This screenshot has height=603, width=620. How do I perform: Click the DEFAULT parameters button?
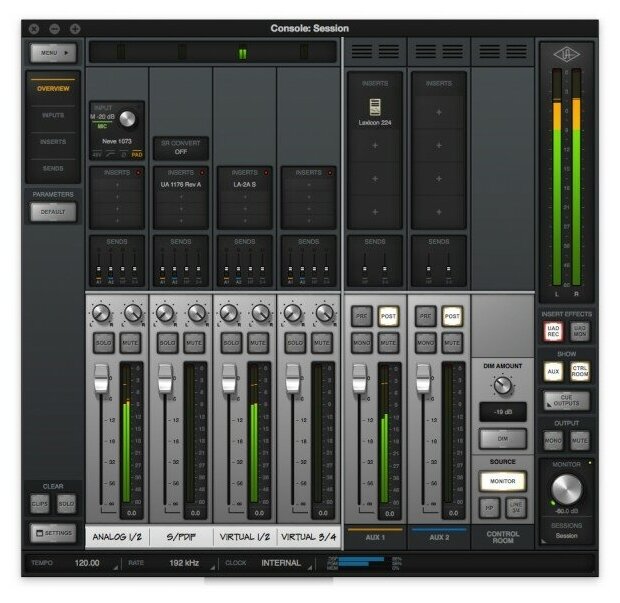(53, 212)
